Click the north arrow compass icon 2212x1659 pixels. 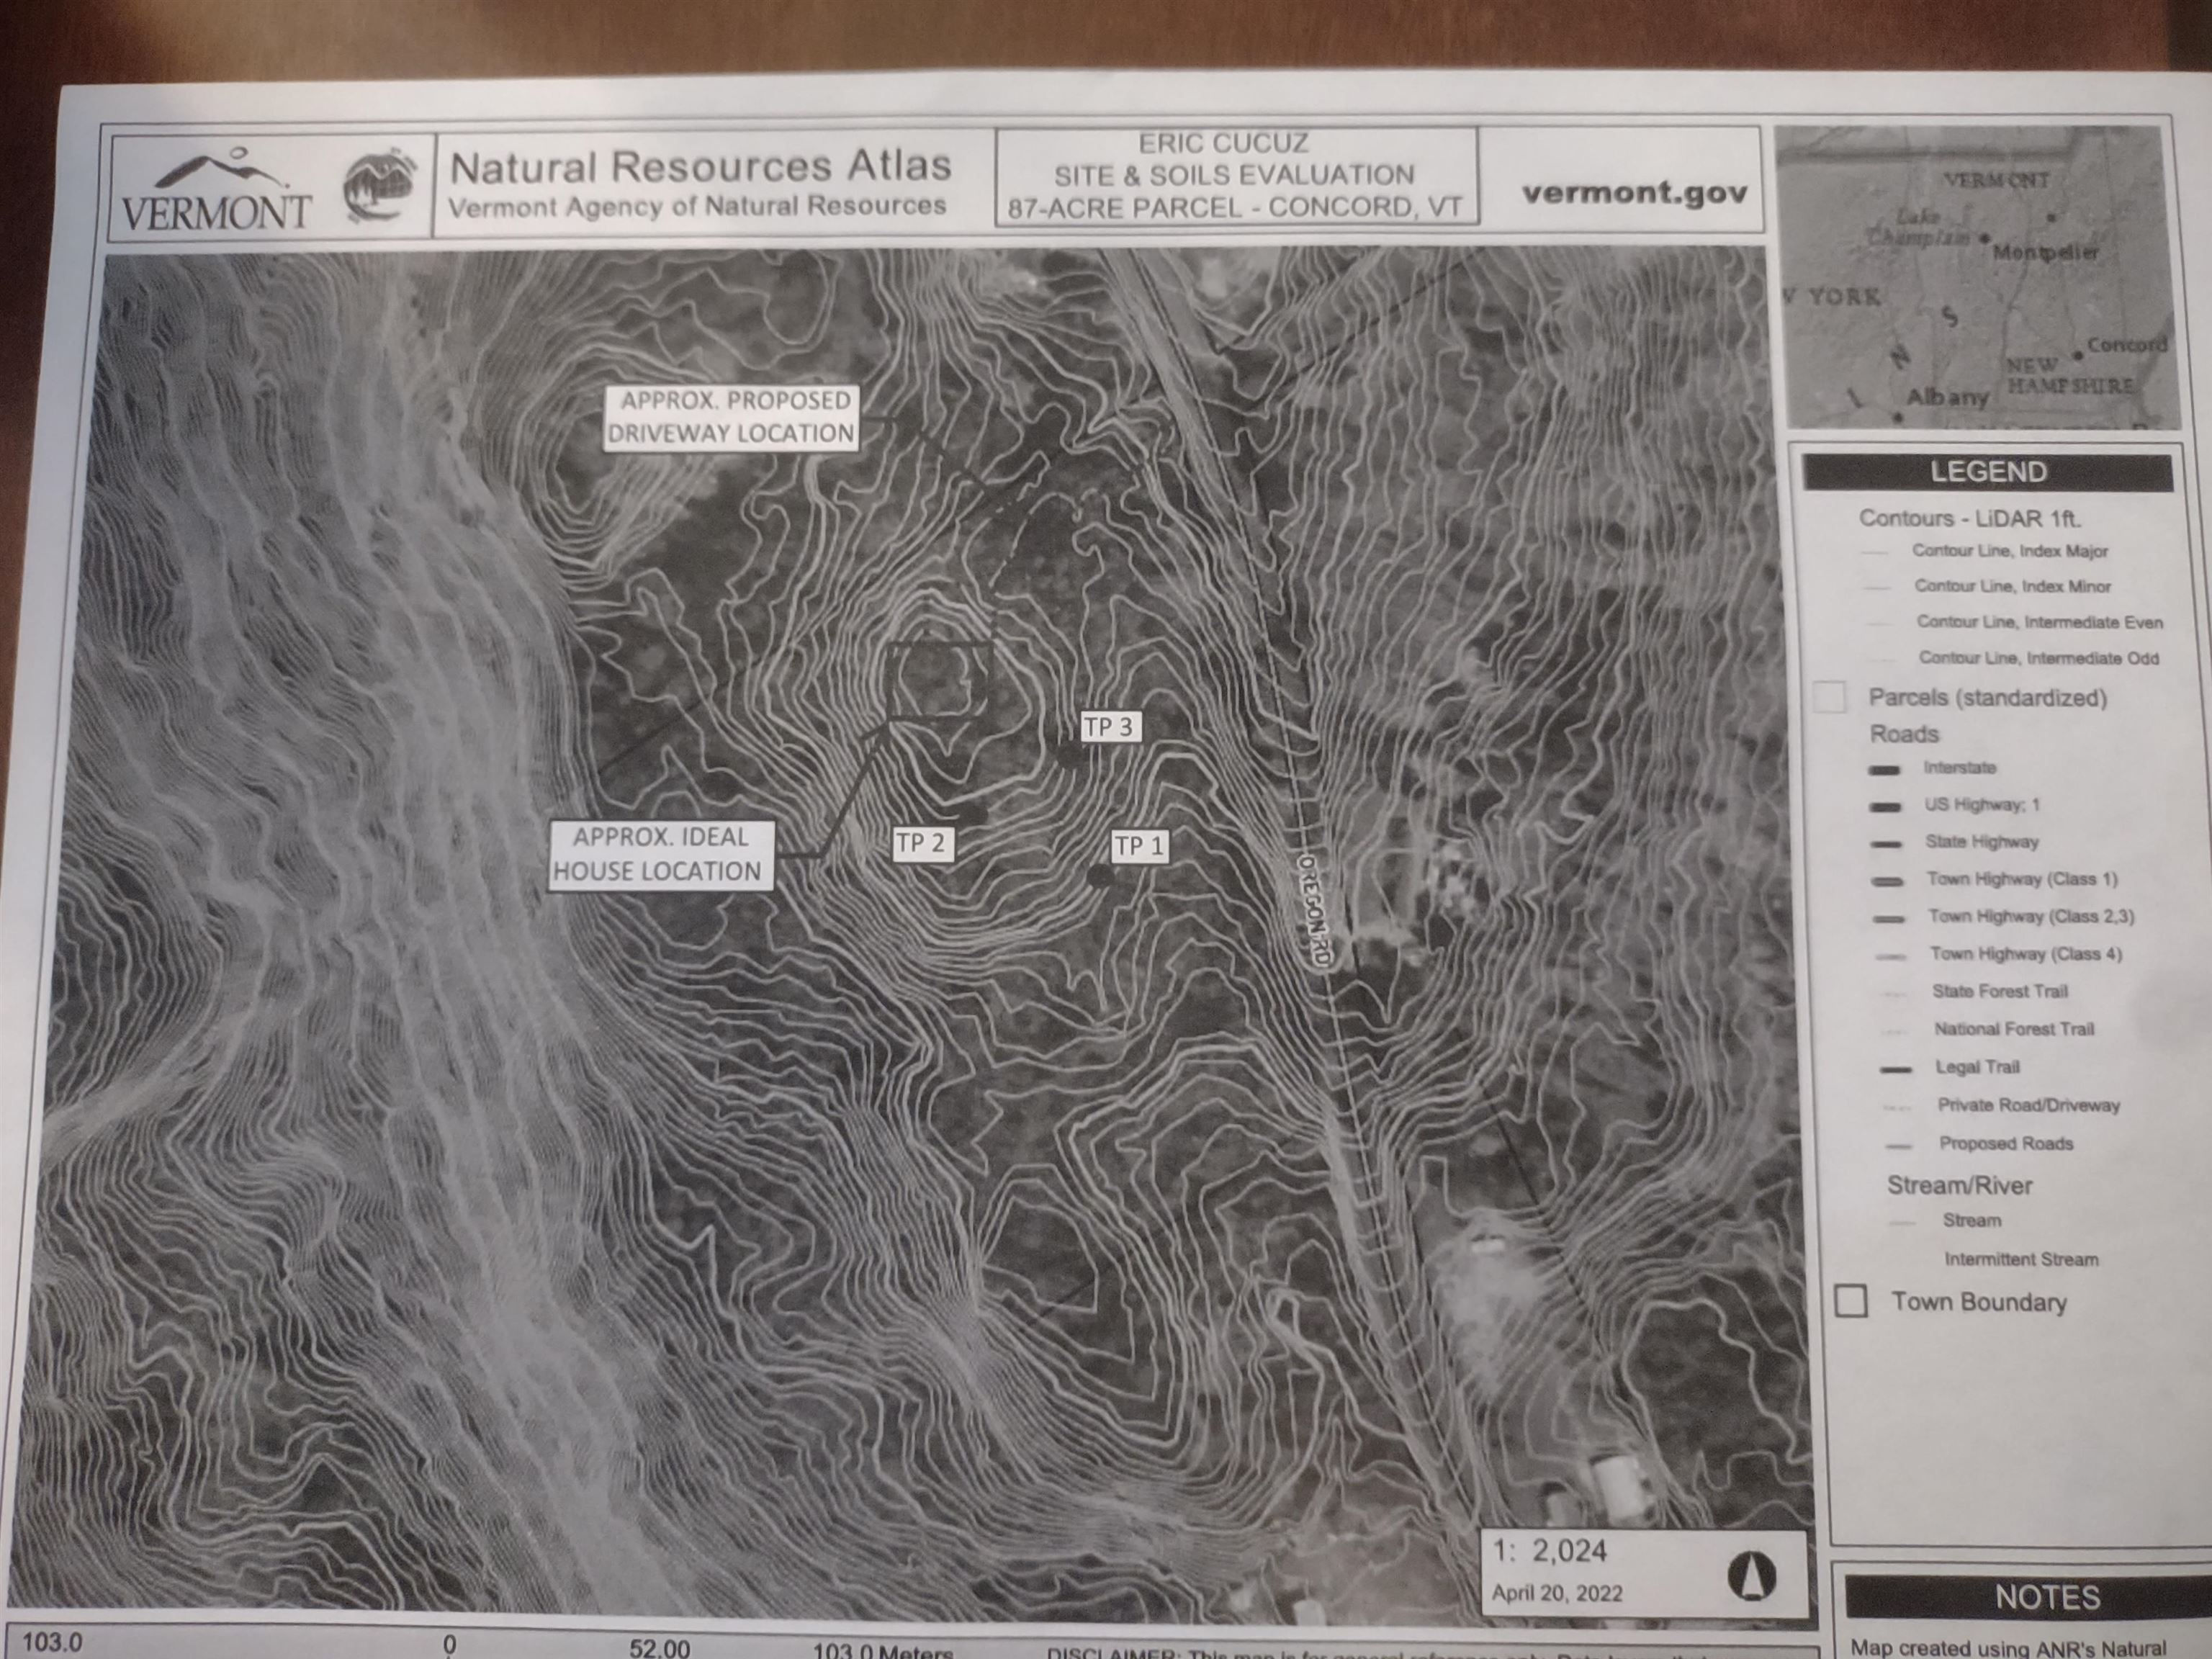[1751, 1576]
